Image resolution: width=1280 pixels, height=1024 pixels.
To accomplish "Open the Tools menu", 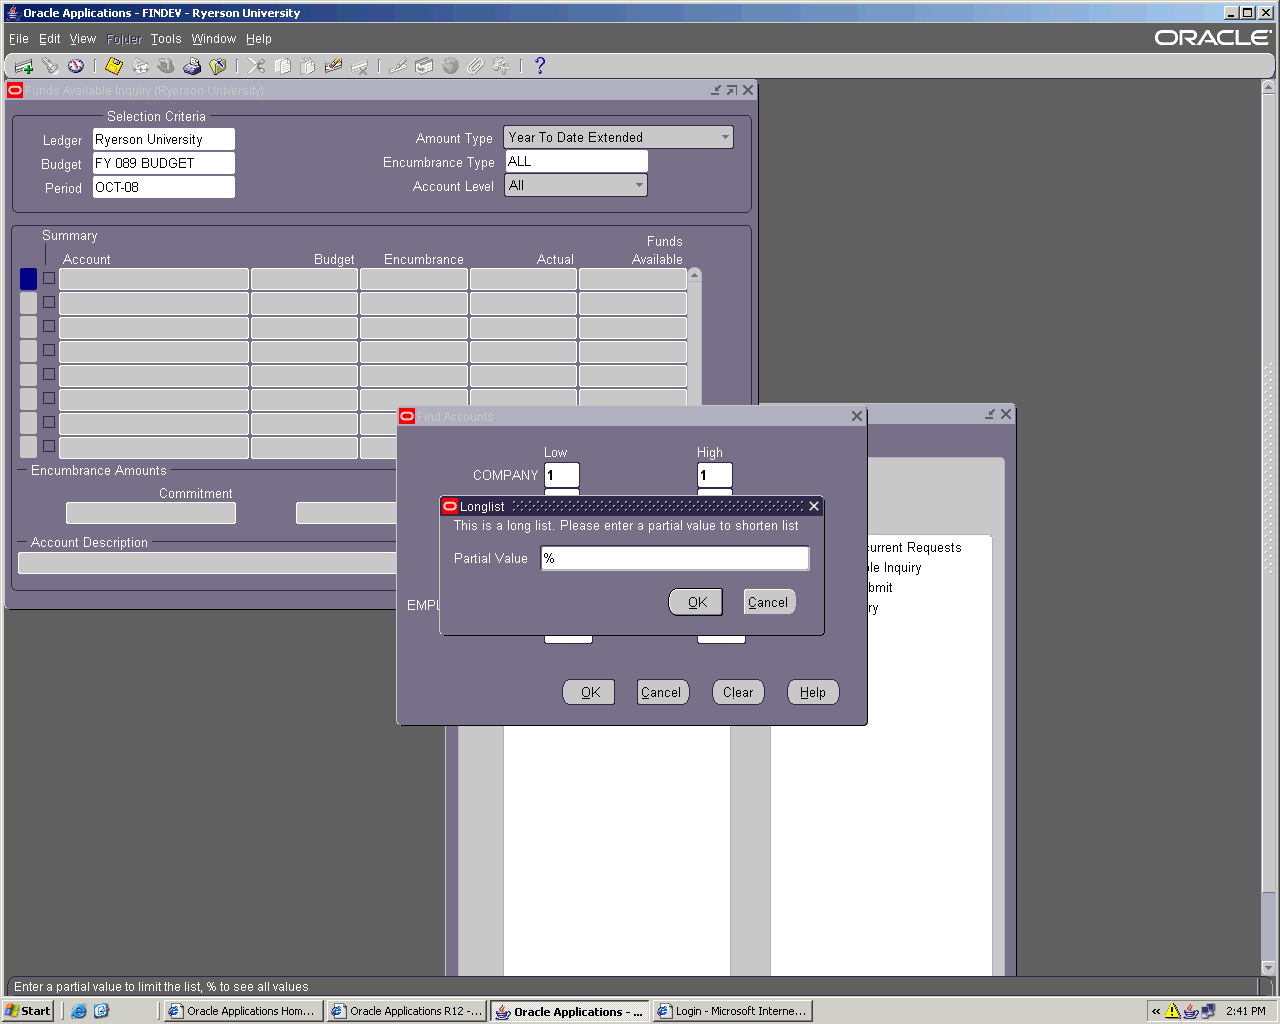I will point(166,39).
